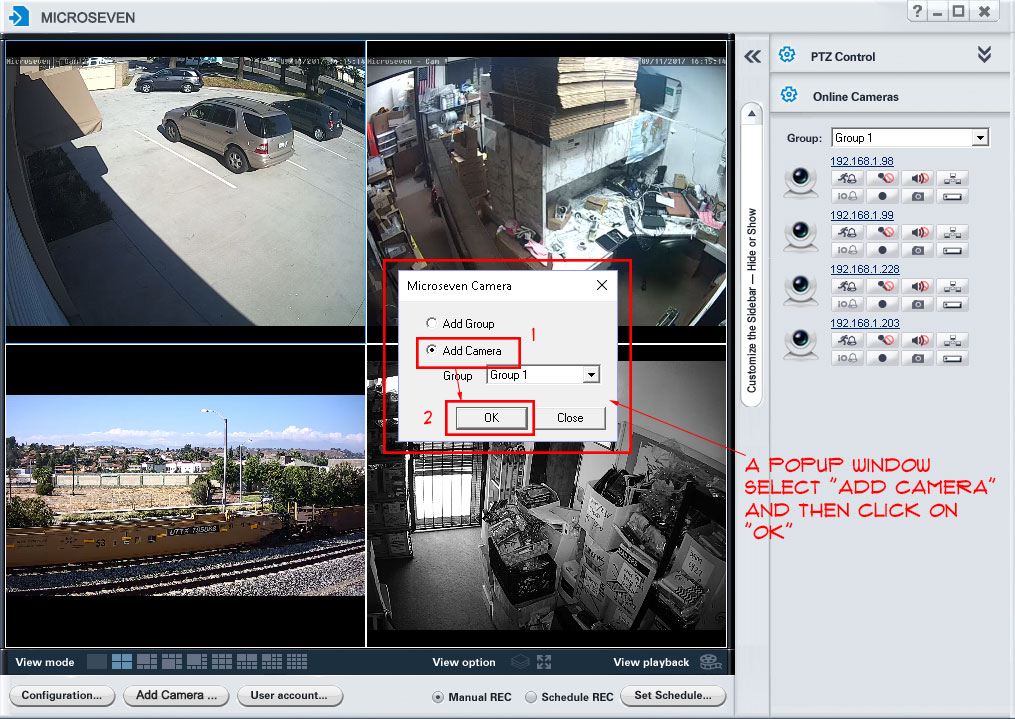Toggle speaker mute for camera 192.168.1.99
Image resolution: width=1015 pixels, height=719 pixels.
click(917, 232)
